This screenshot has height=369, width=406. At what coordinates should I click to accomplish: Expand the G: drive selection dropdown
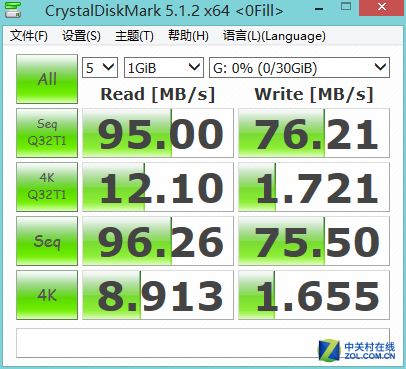[x=299, y=68]
